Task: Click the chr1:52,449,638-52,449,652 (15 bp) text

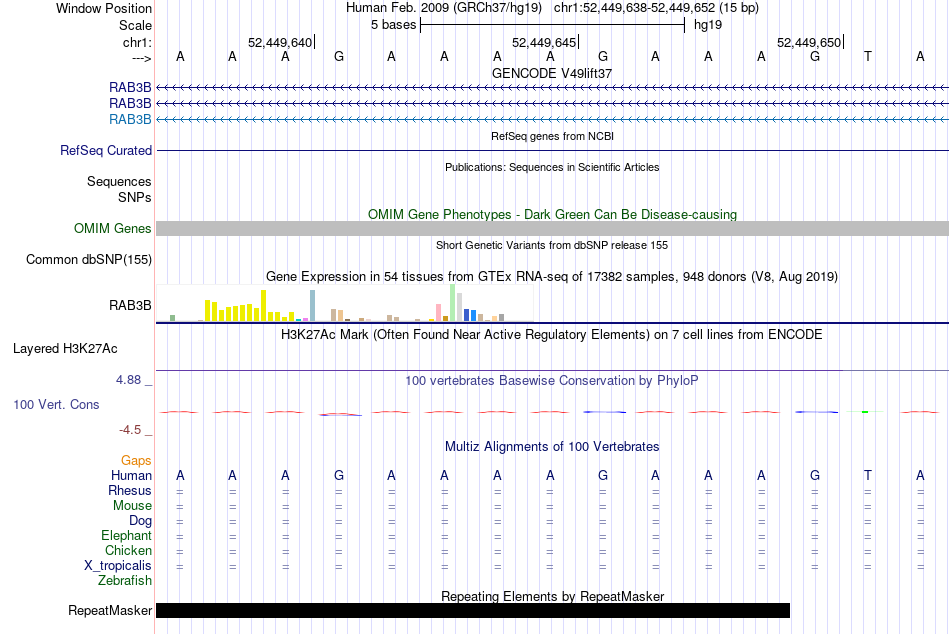Action: click(x=656, y=8)
